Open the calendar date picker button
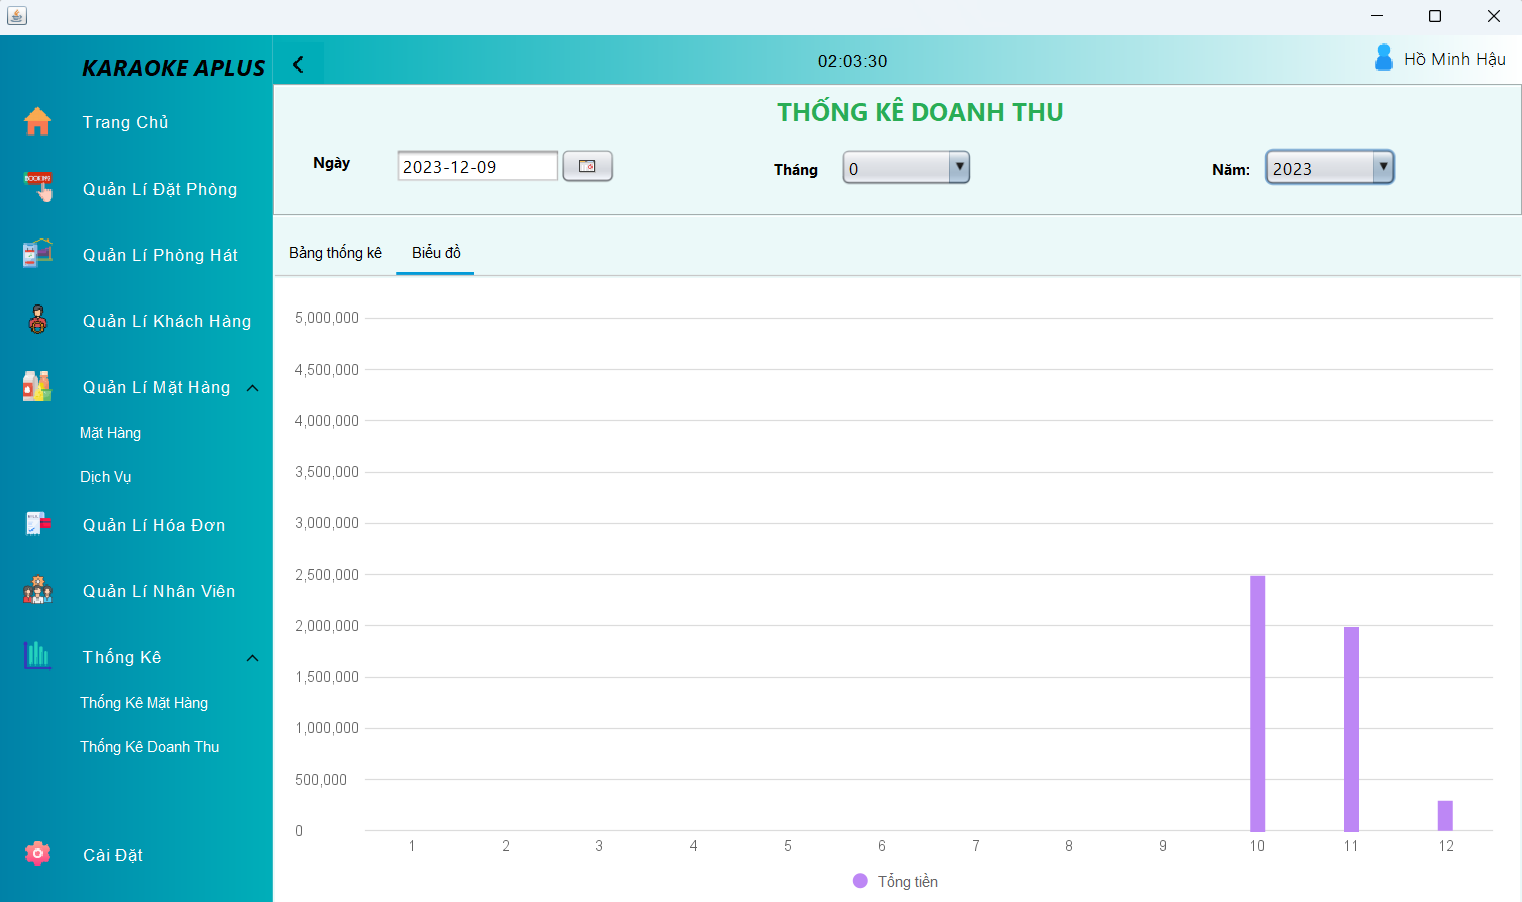1522x902 pixels. (587, 166)
